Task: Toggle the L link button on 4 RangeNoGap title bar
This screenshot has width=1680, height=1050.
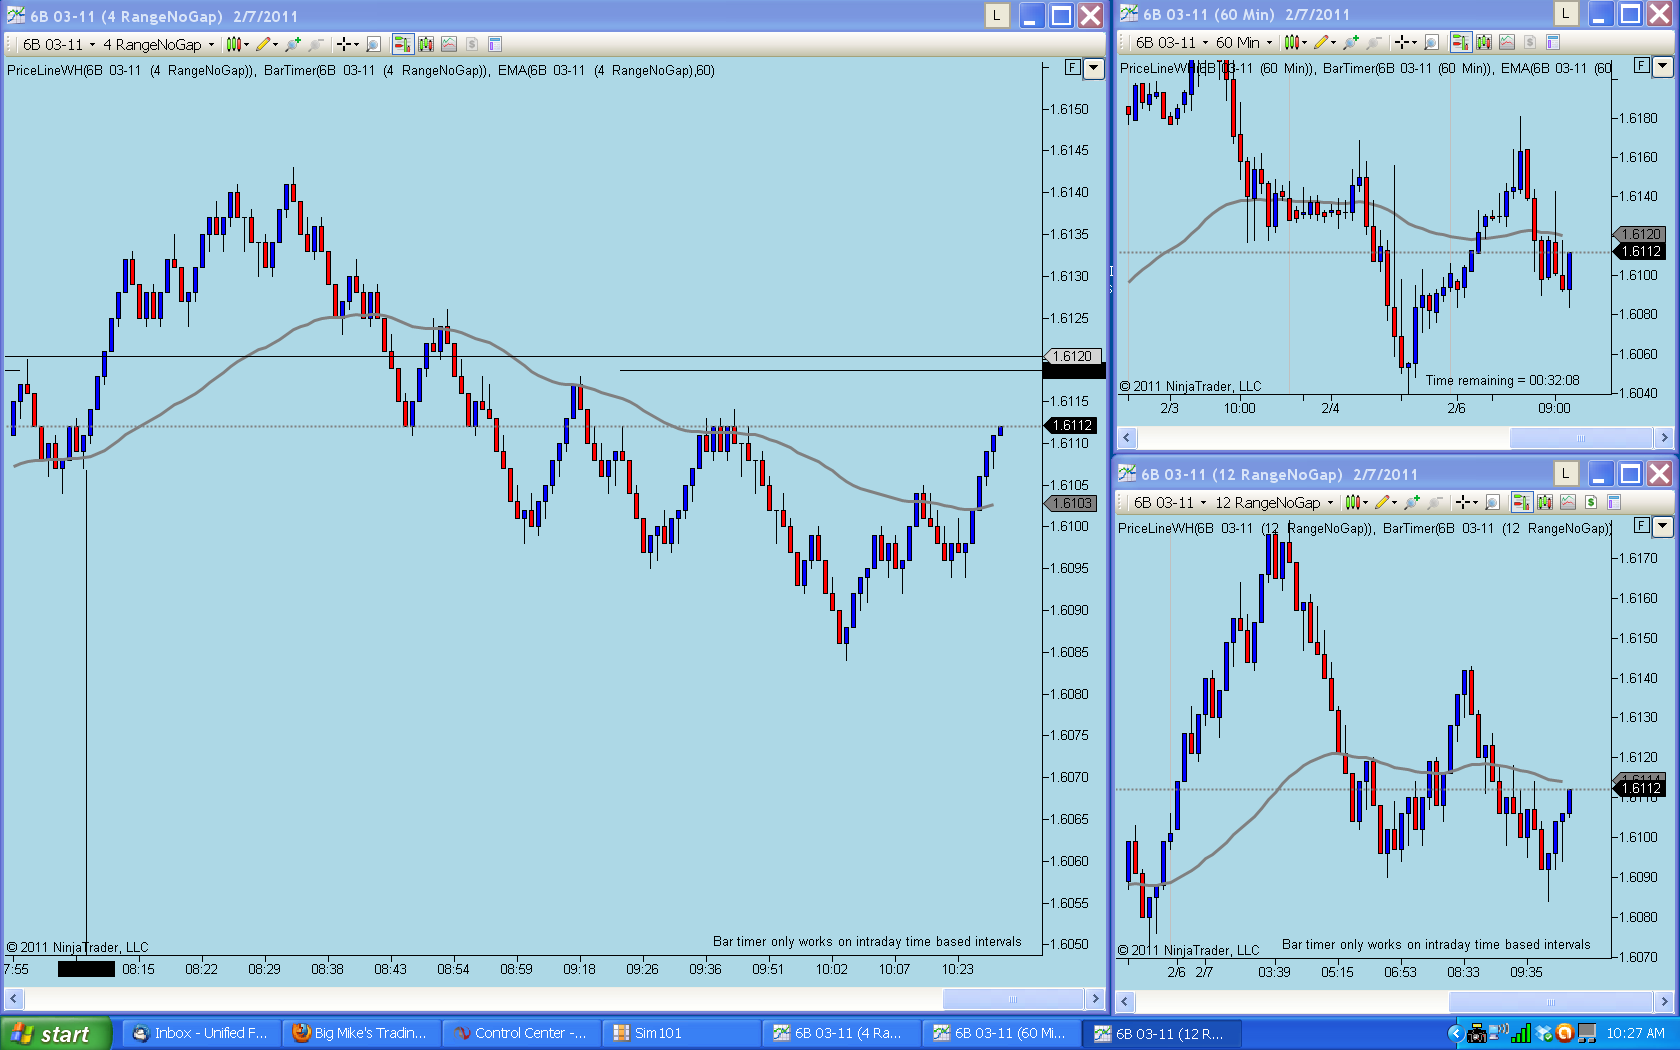Action: 997,15
